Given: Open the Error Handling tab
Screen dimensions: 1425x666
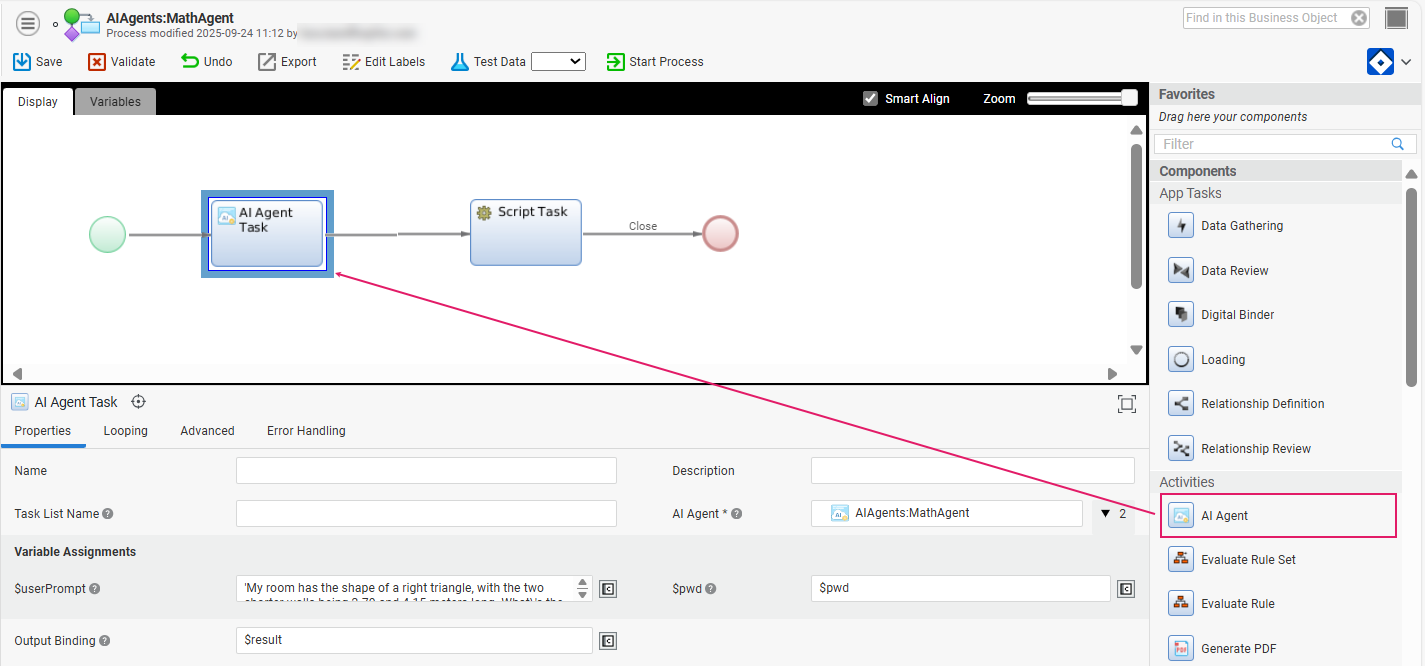Looking at the screenshot, I should click(306, 431).
